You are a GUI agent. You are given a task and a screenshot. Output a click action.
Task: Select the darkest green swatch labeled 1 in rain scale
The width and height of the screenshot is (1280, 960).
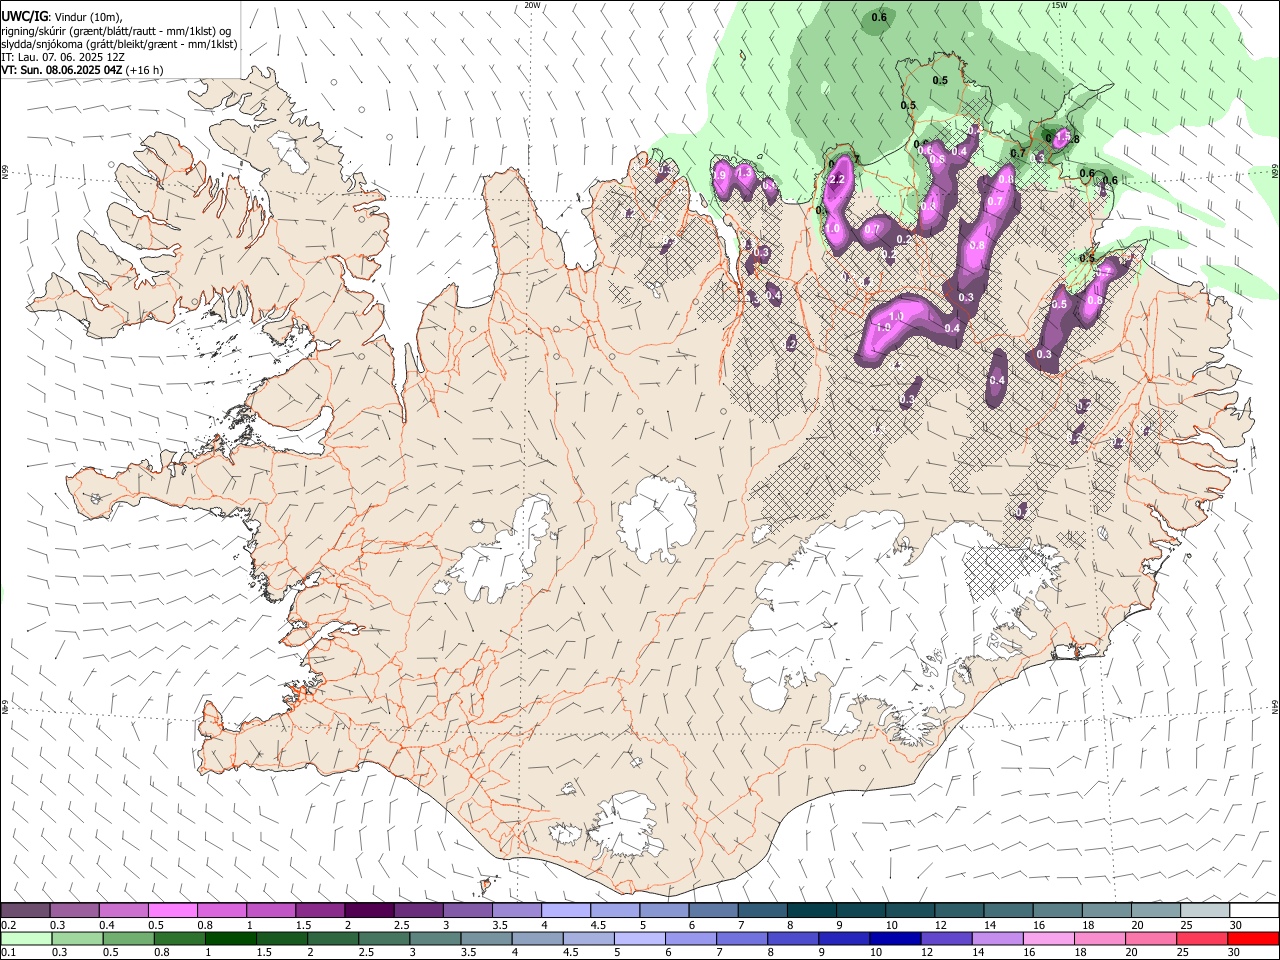click(x=230, y=938)
